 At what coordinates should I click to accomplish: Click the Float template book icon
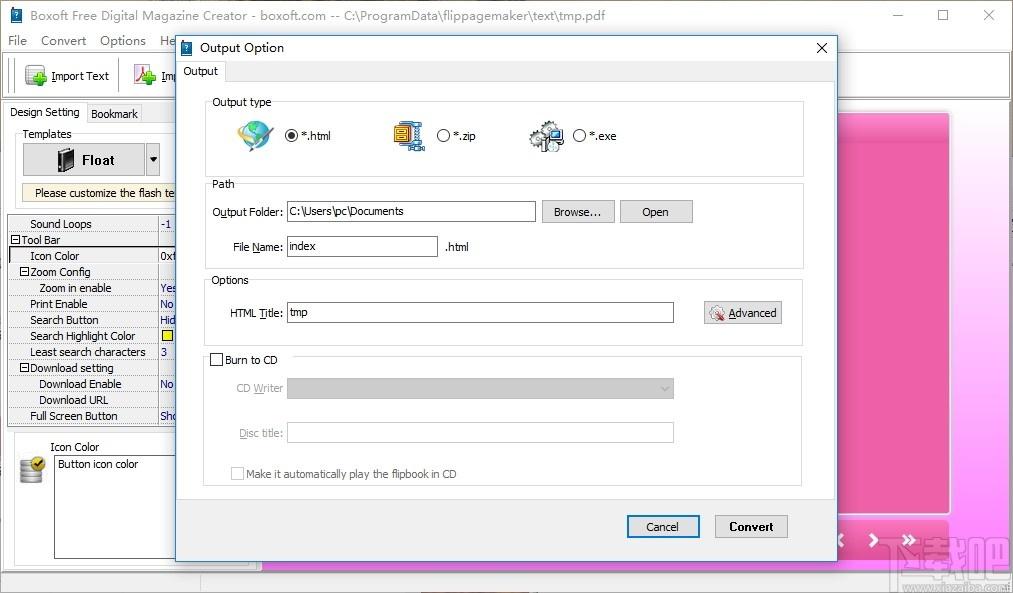click(x=66, y=160)
